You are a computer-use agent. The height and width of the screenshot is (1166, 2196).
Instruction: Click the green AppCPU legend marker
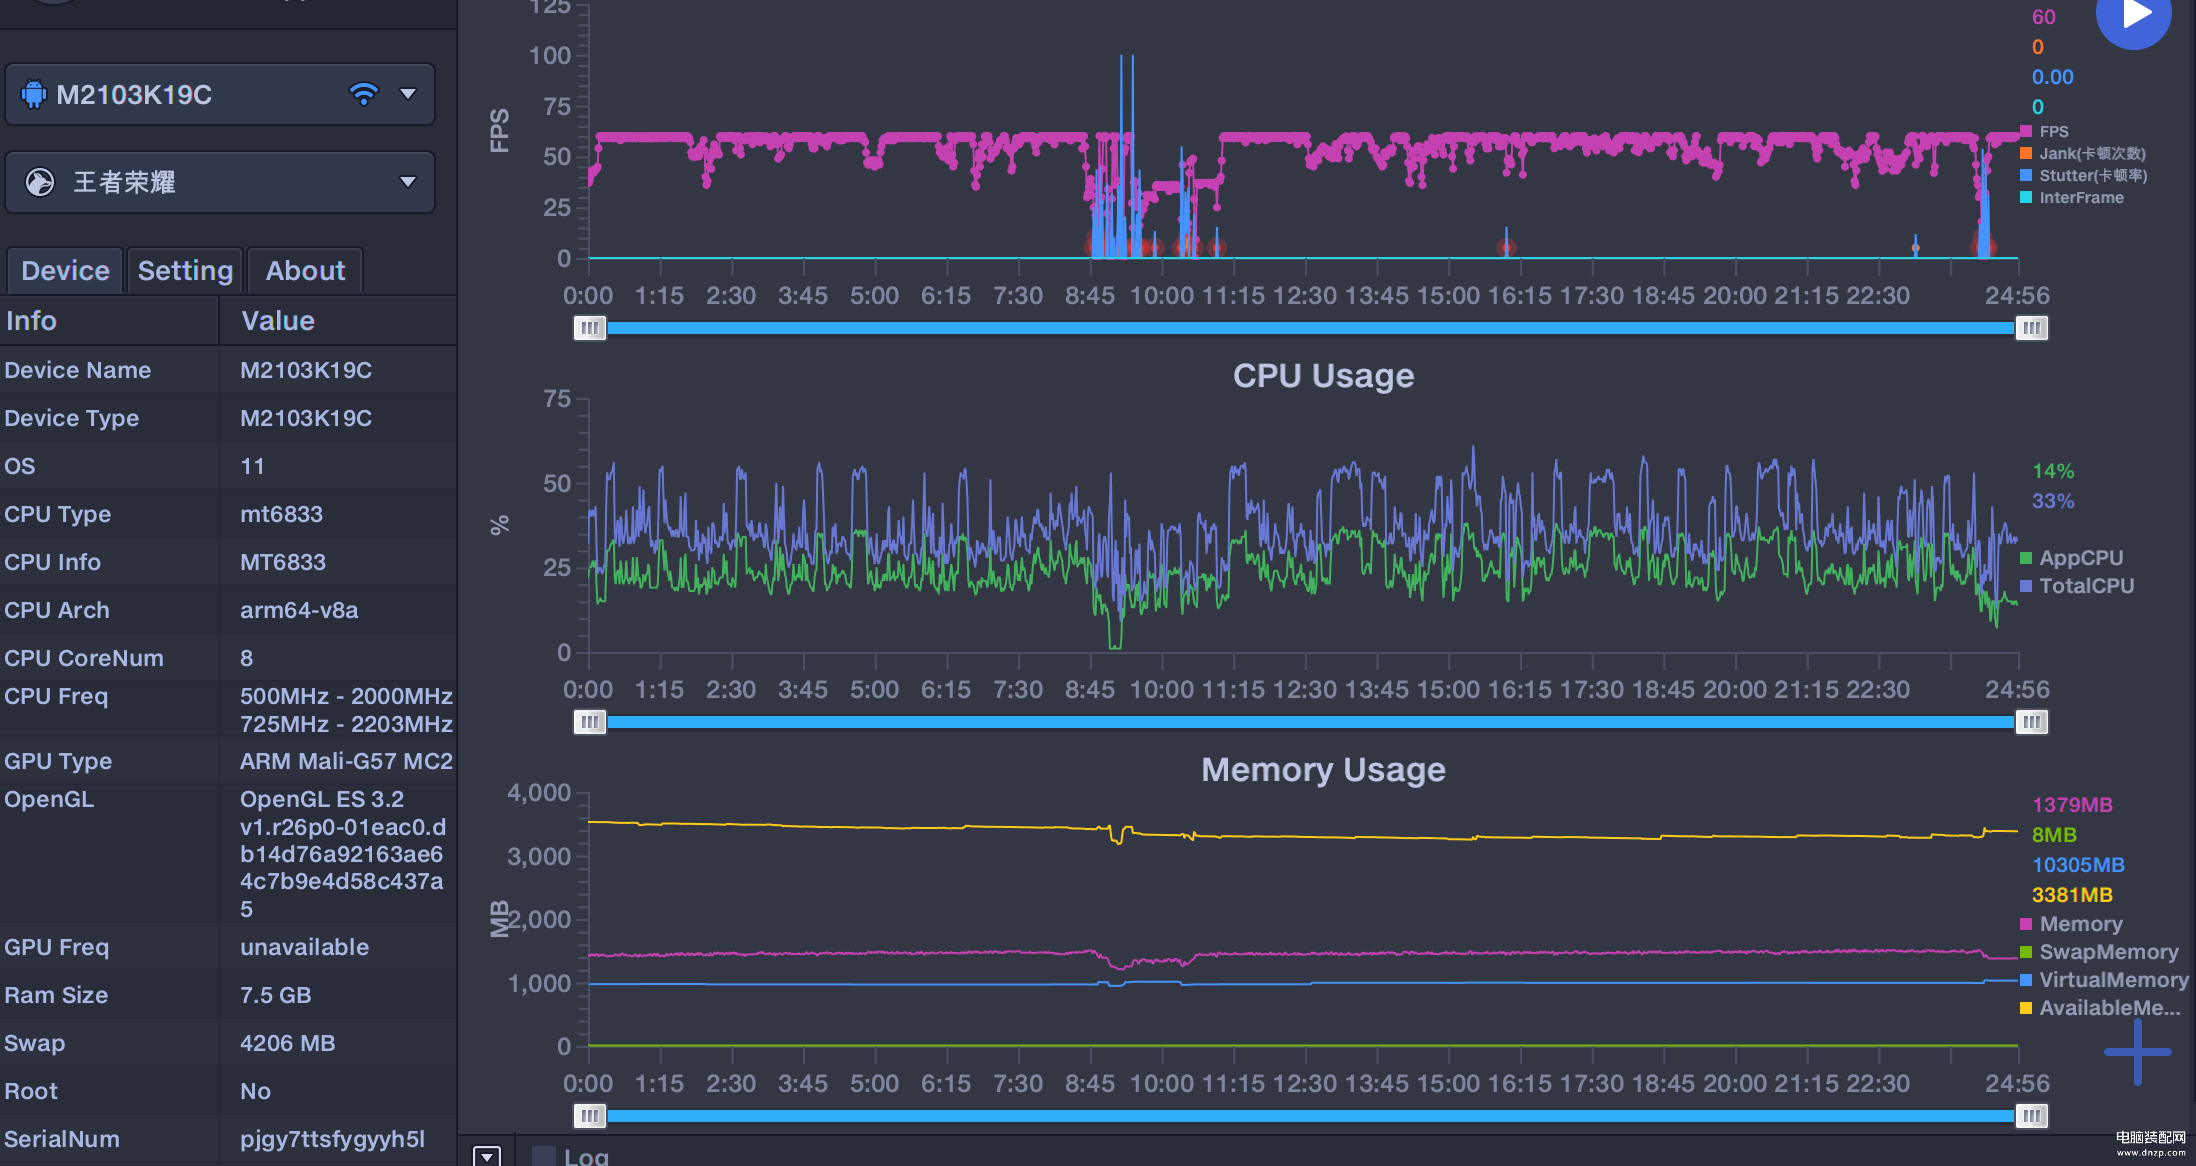2026,558
